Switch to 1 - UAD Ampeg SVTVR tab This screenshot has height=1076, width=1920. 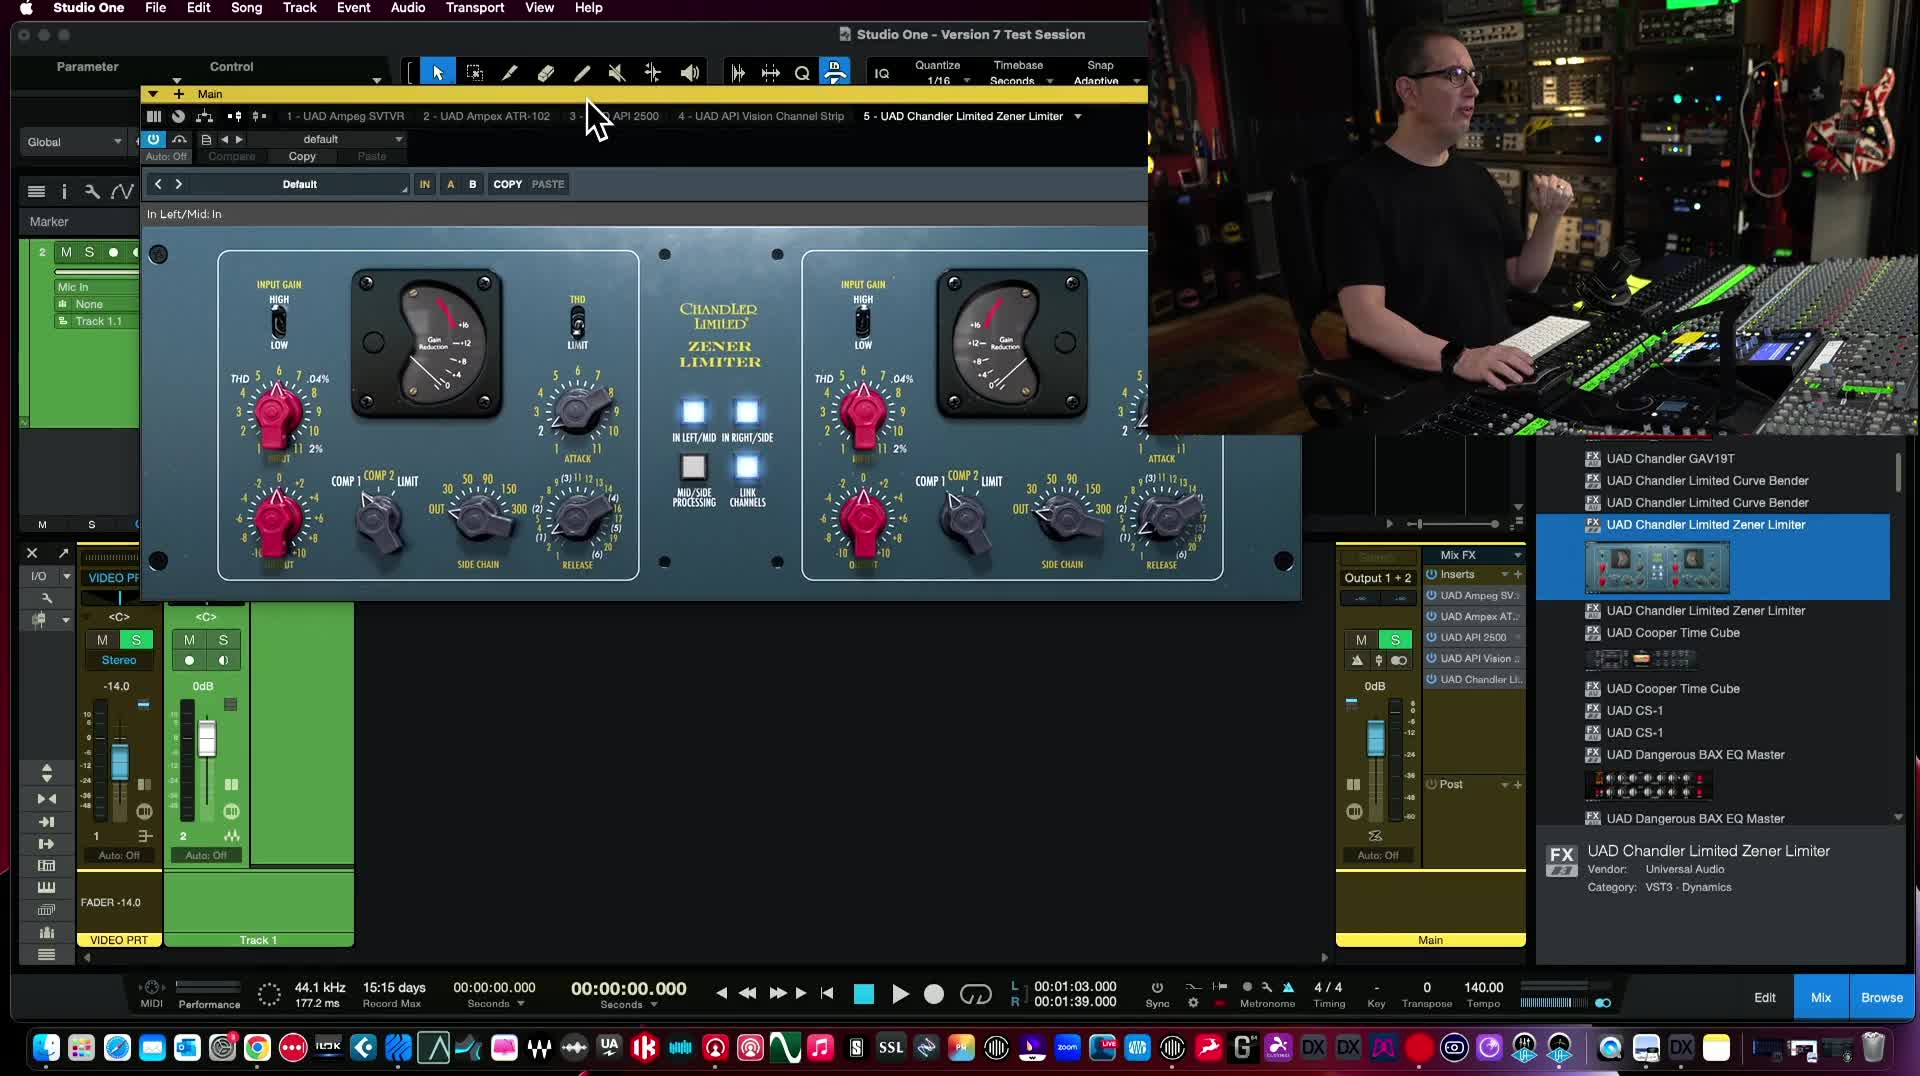tap(346, 116)
